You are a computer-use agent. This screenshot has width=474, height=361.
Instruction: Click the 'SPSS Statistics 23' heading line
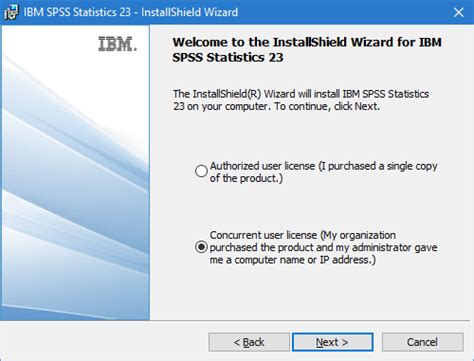click(228, 57)
